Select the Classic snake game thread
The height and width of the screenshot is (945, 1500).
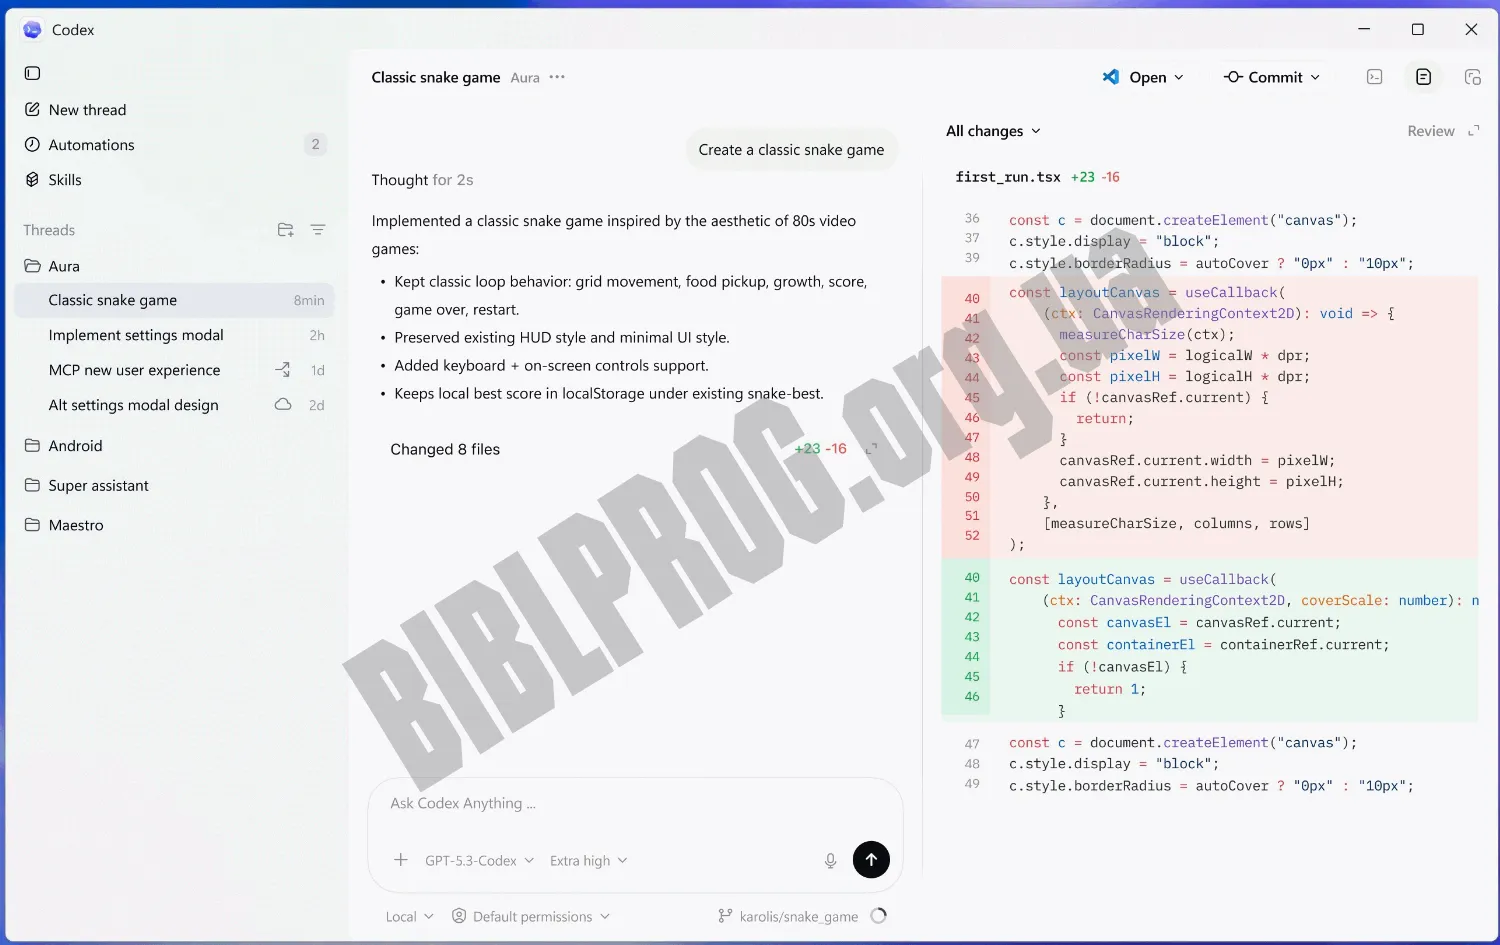pos(175,300)
